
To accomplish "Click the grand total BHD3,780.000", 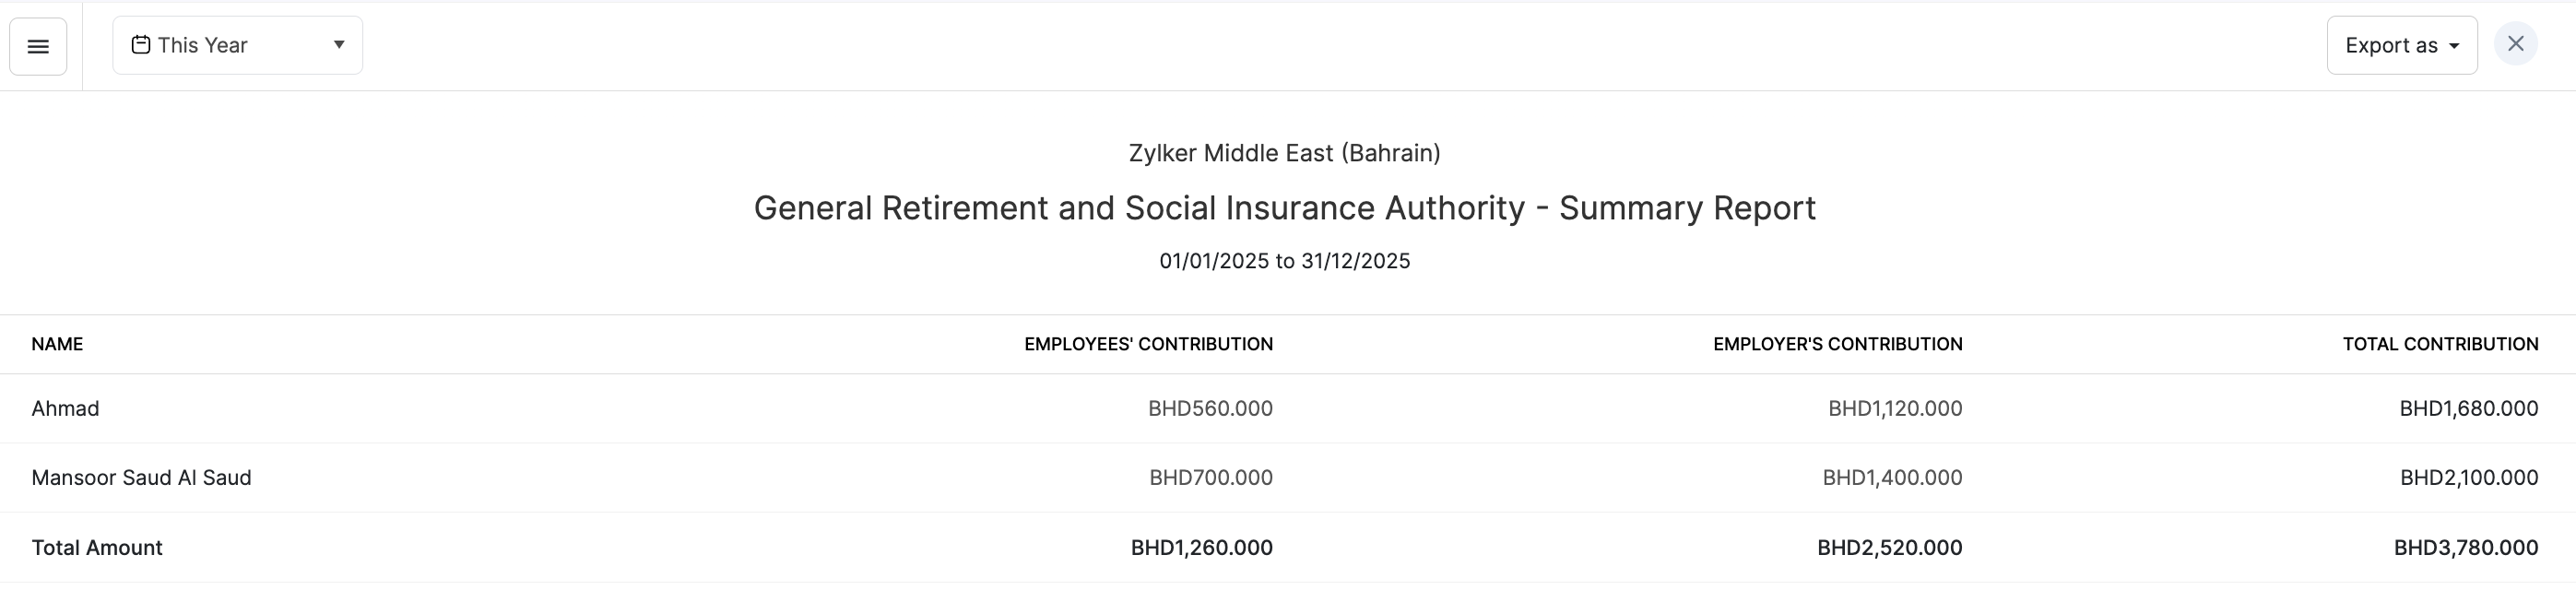I will (2465, 548).
